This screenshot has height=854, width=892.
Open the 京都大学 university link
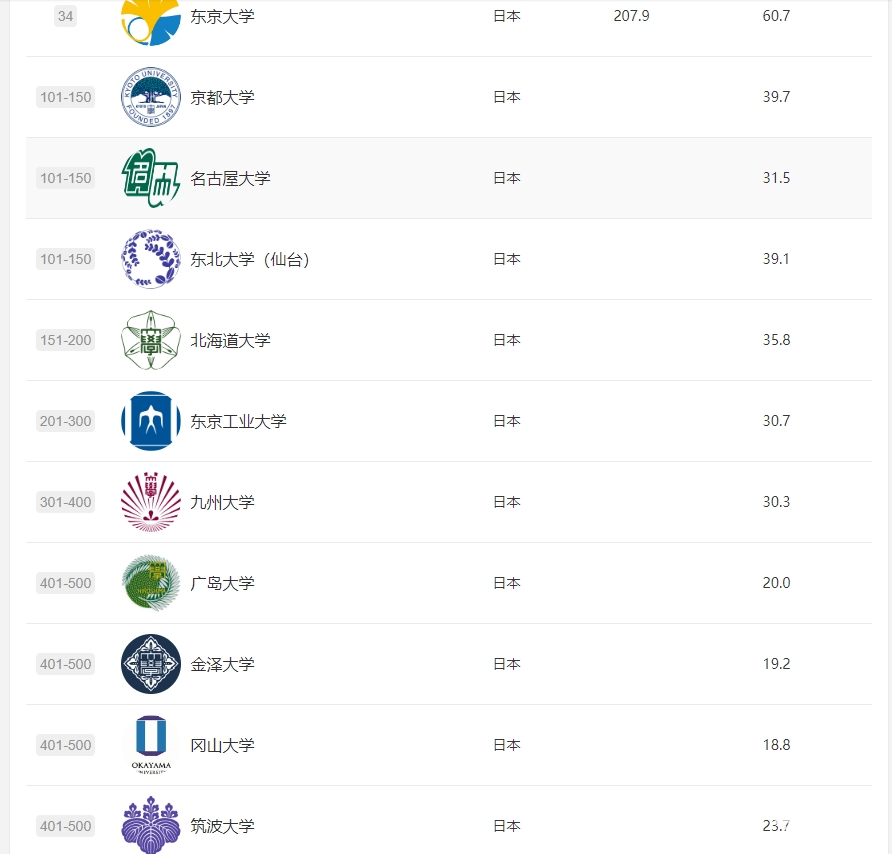222,97
